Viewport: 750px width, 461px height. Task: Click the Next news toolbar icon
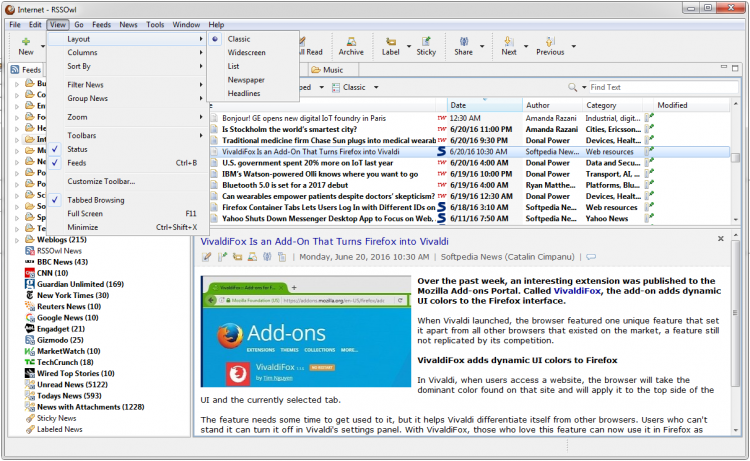pos(509,42)
